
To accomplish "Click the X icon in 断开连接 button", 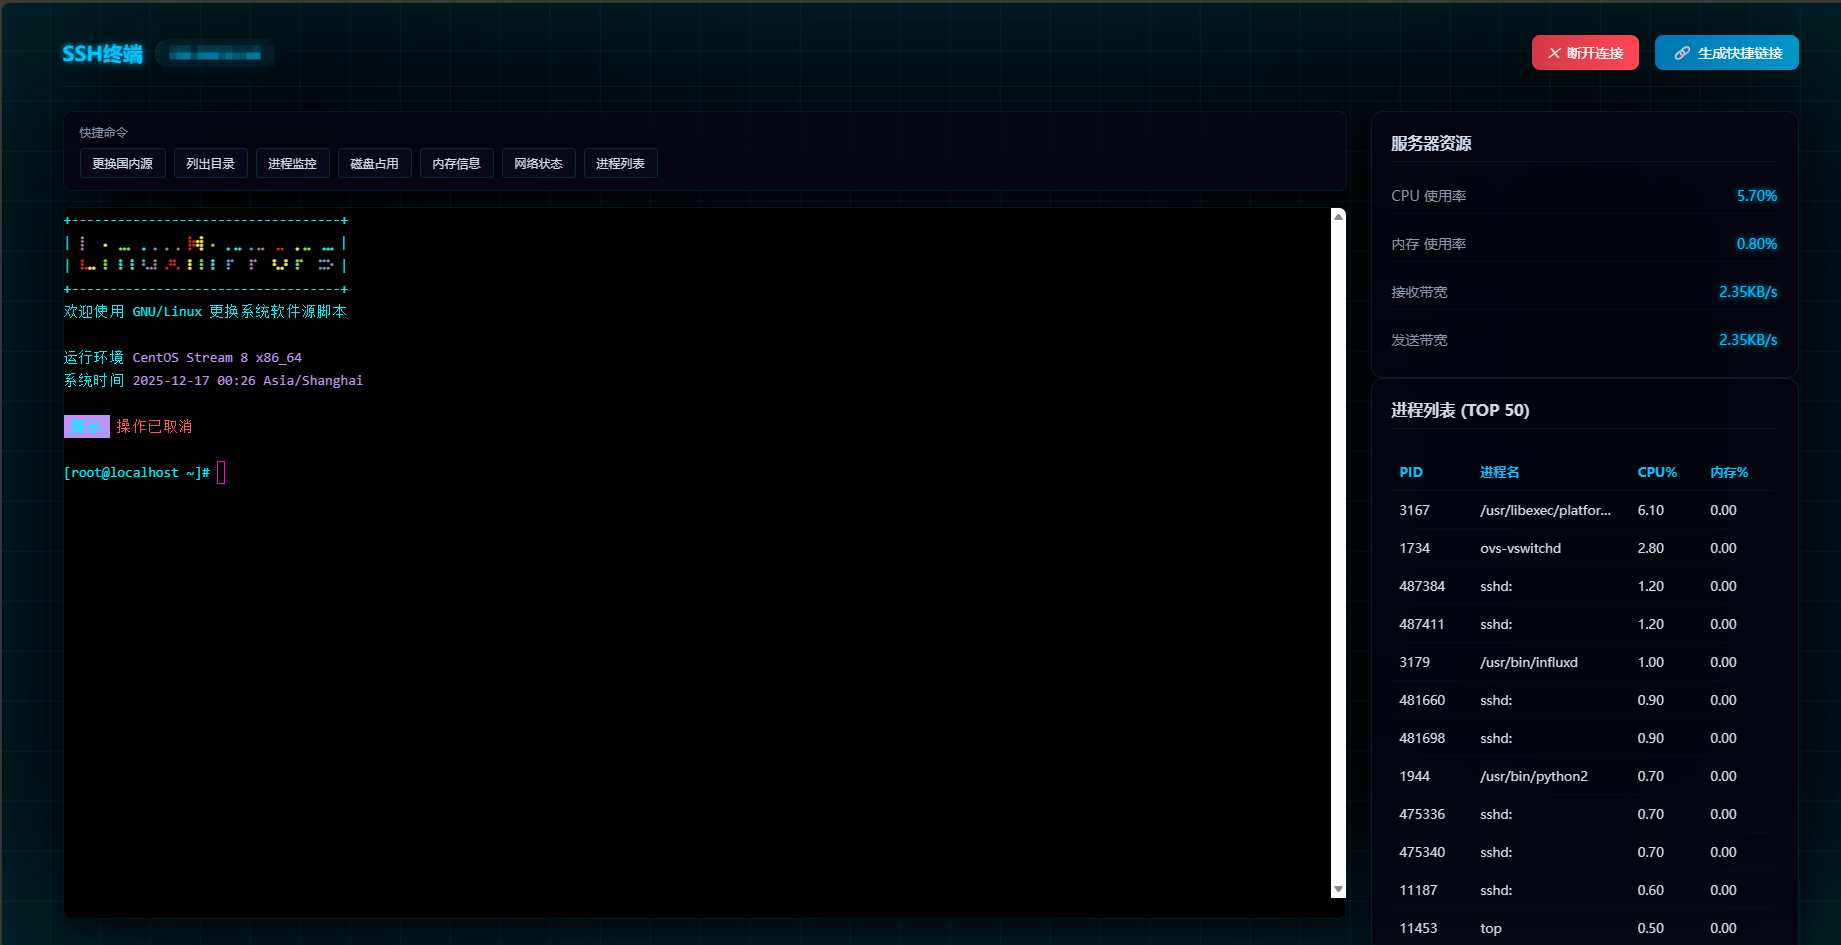I will [1554, 53].
